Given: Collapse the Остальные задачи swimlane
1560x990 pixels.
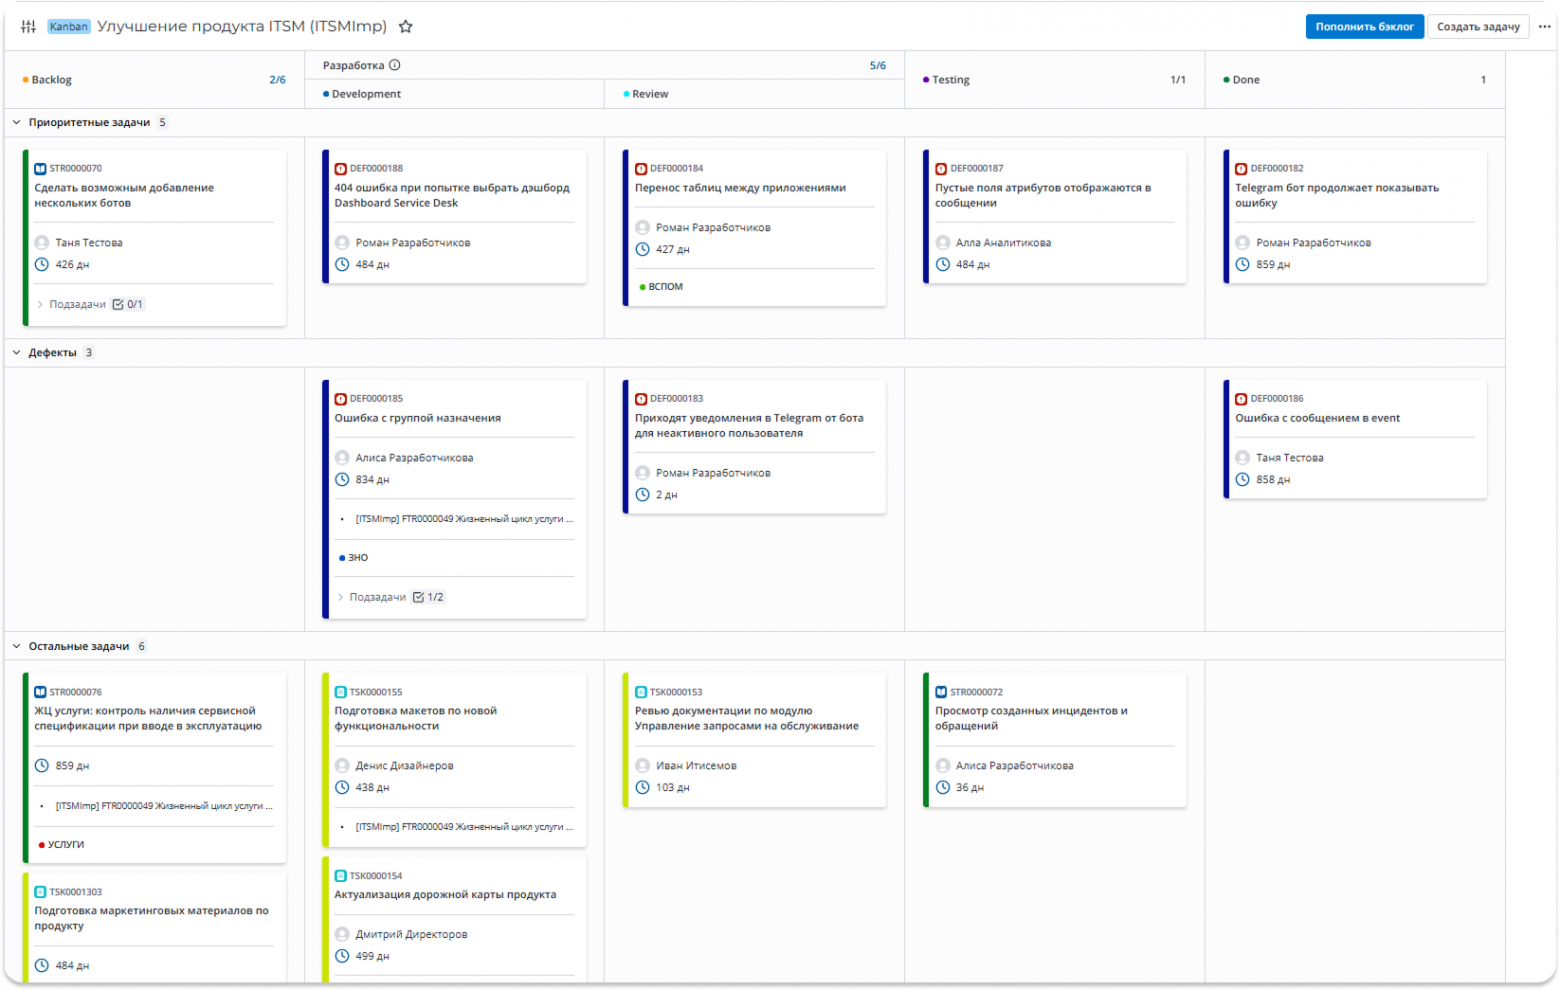Looking at the screenshot, I should pyautogui.click(x=16, y=647).
